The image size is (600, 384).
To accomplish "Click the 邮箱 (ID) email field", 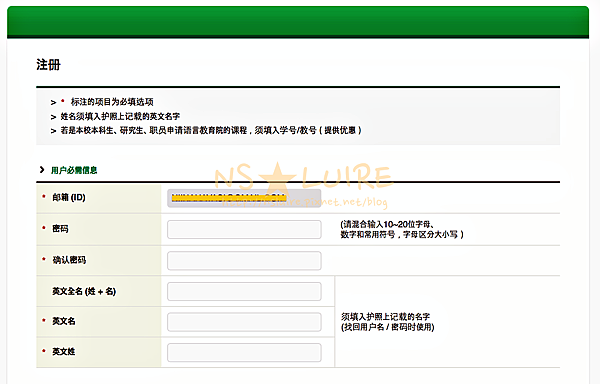I will [x=244, y=198].
